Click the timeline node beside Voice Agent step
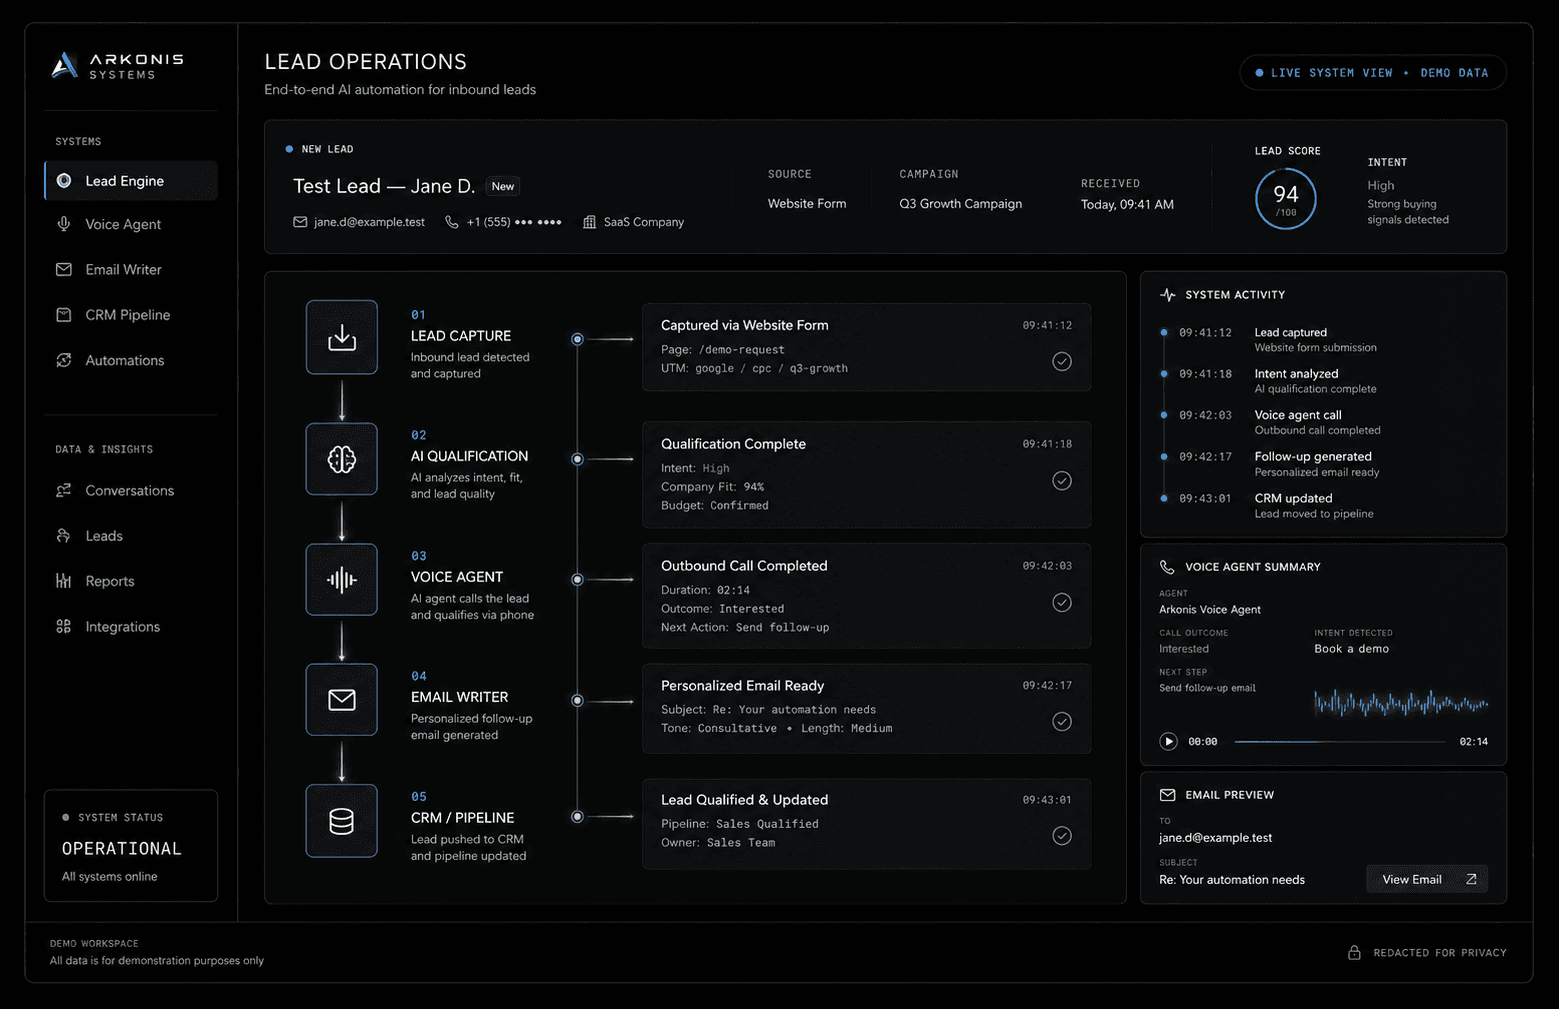This screenshot has height=1009, width=1559. tap(577, 580)
